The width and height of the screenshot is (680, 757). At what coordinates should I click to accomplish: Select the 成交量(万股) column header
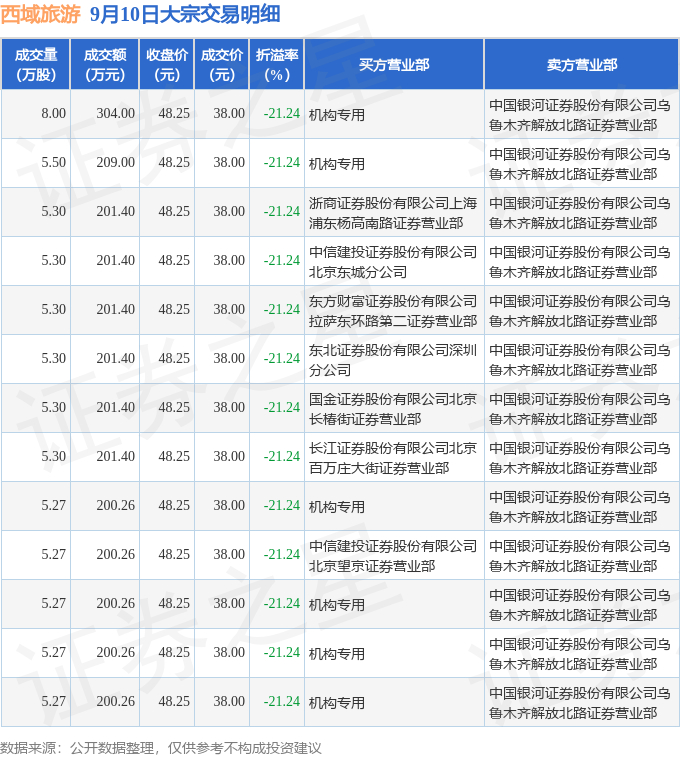36,65
